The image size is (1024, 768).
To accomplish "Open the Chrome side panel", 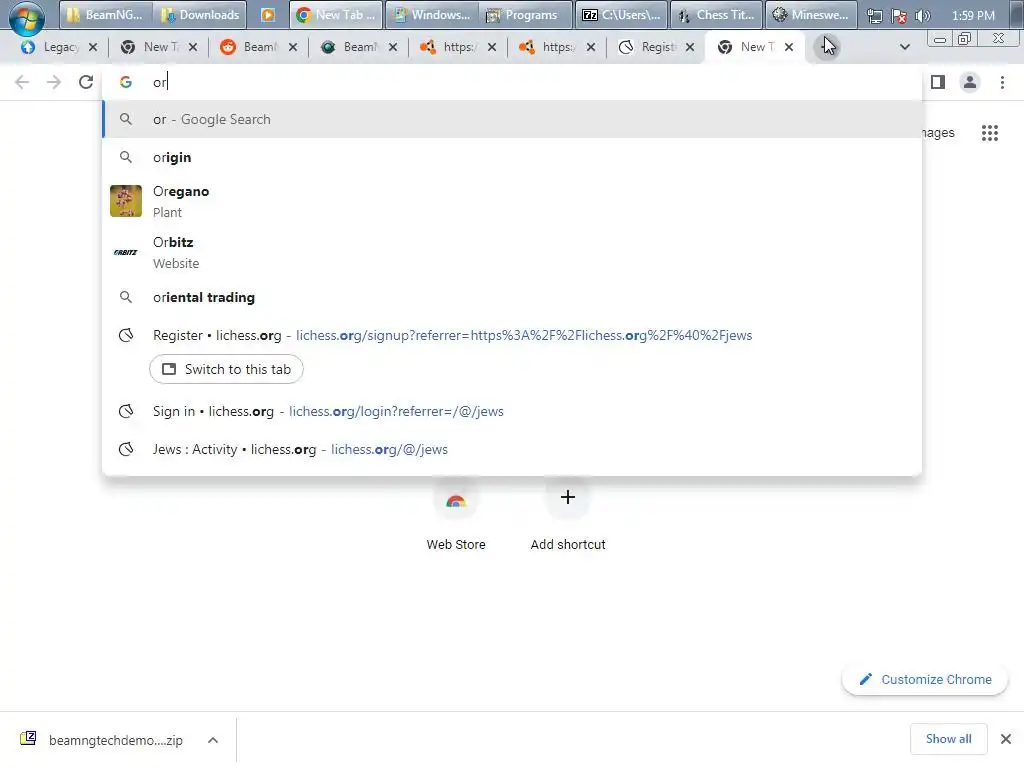I will [938, 82].
